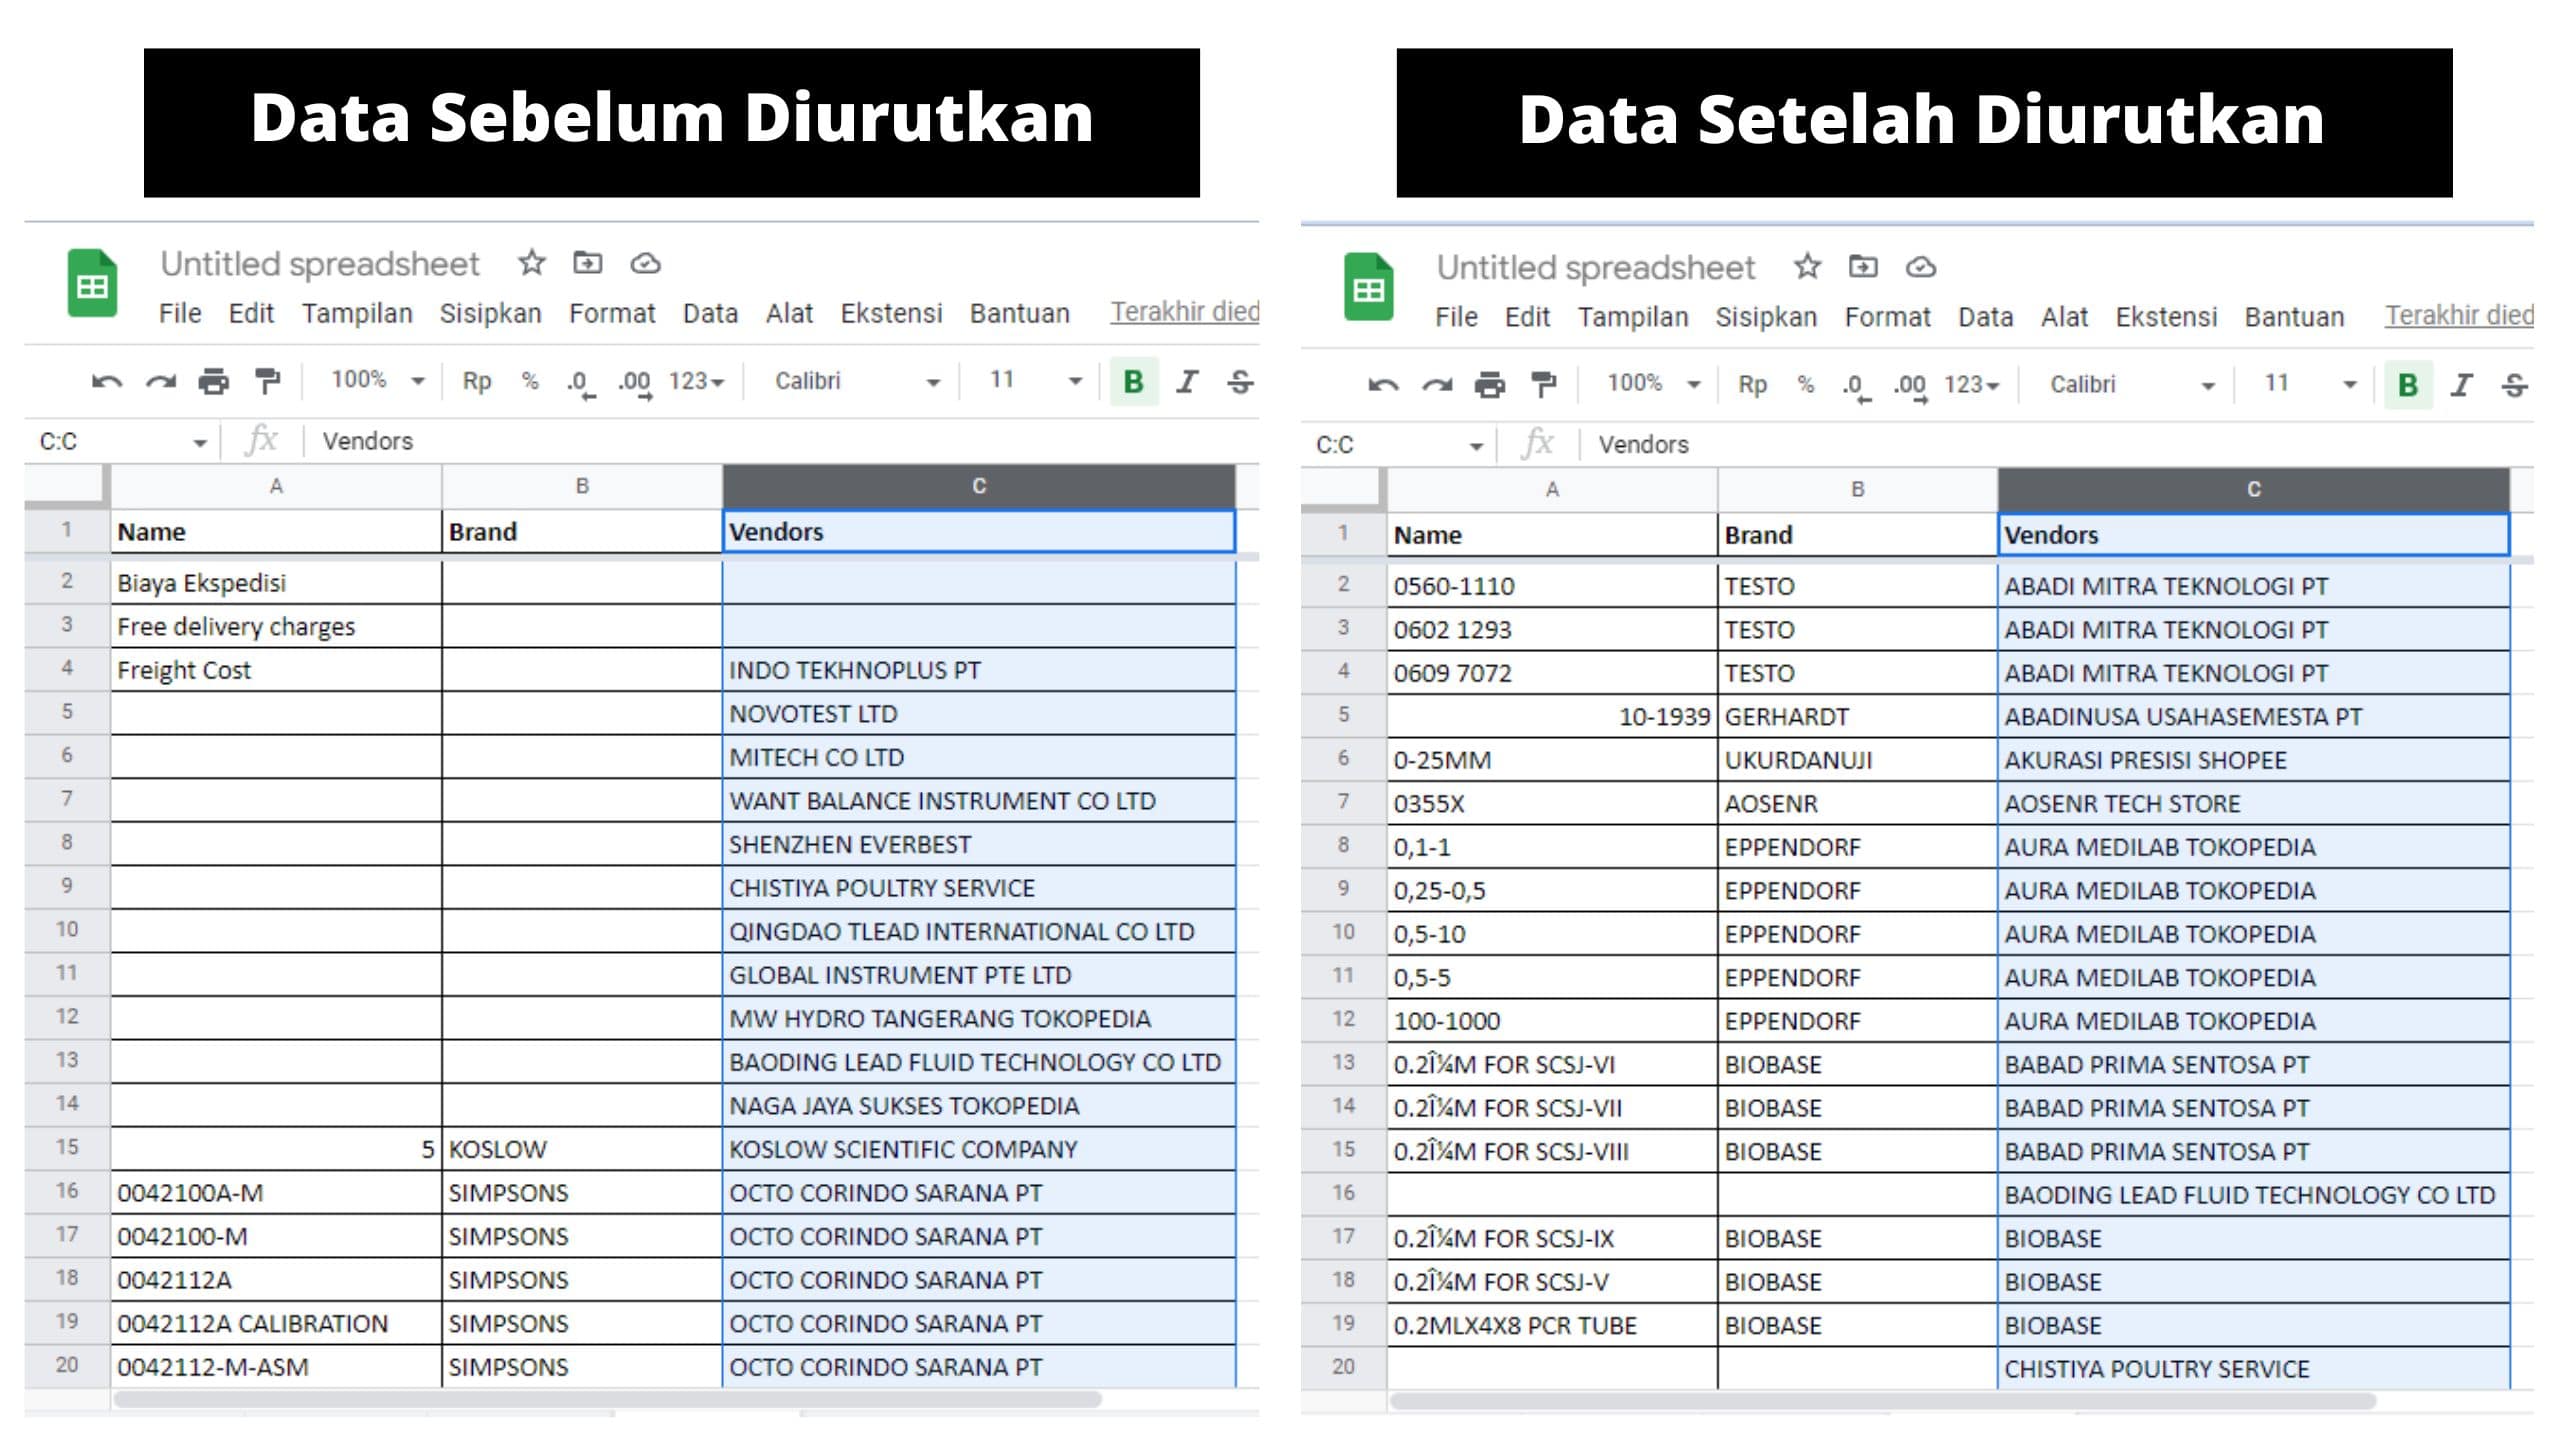Toggle Bold in the left spreadsheet

click(1133, 382)
